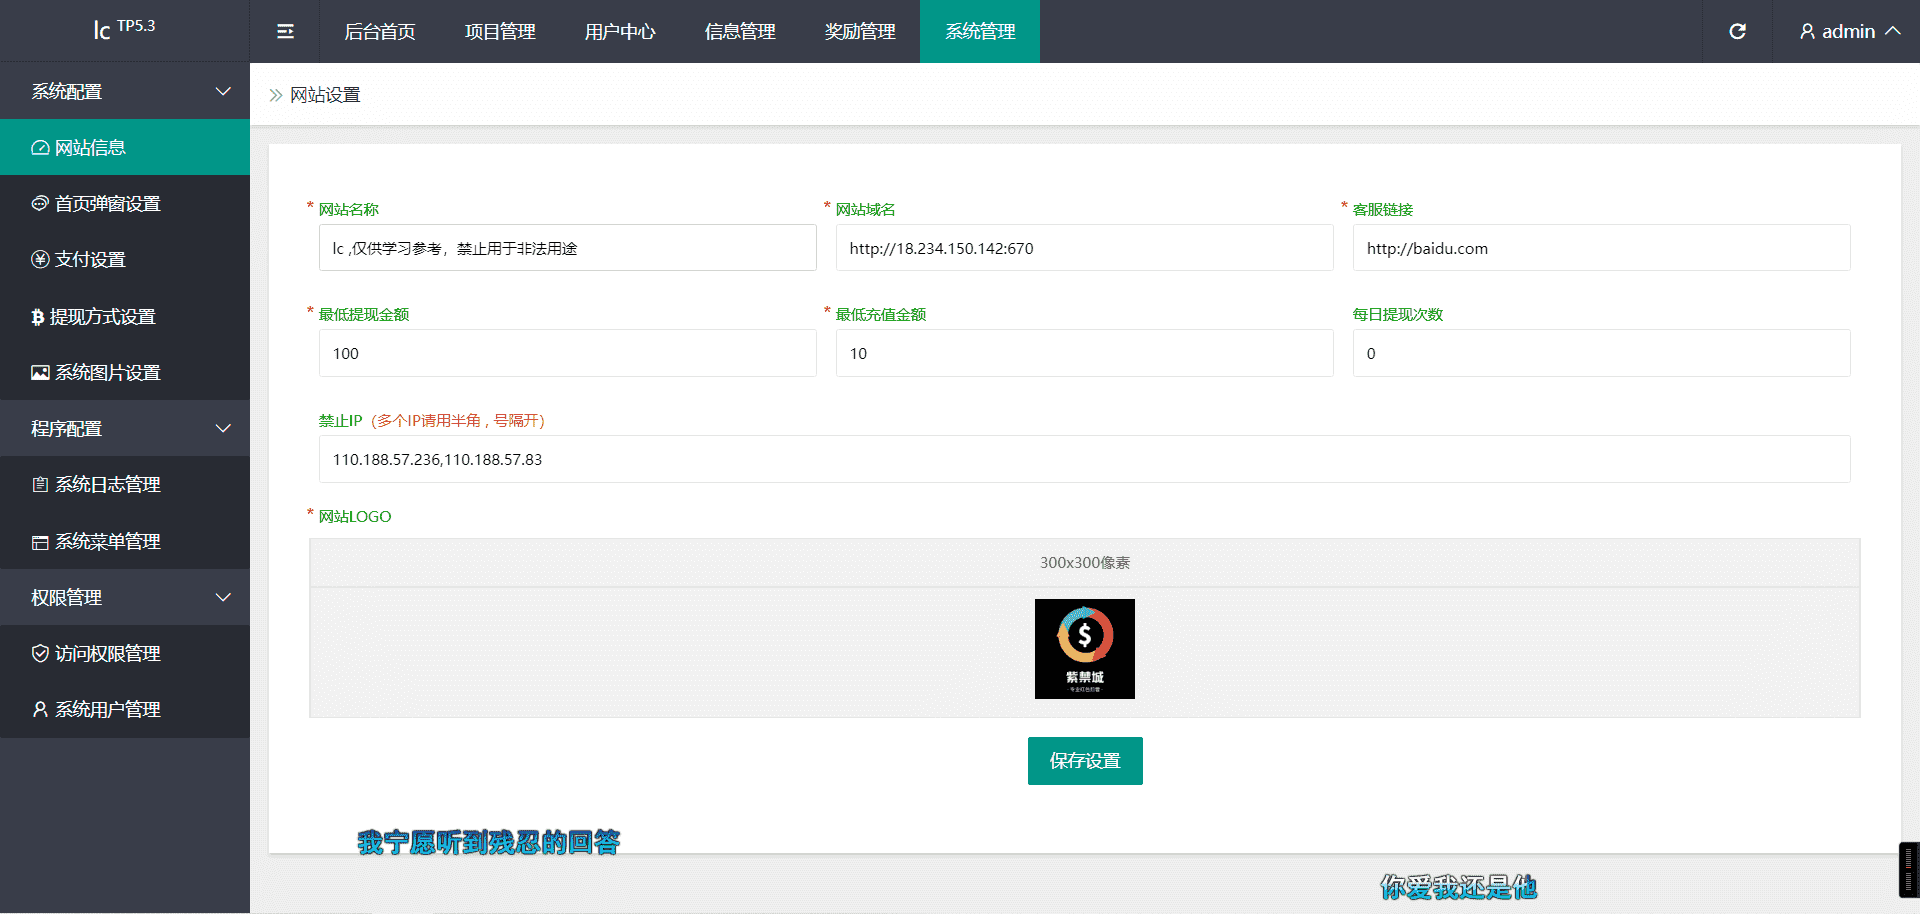Open the 用户中心 top tab

(x=620, y=32)
